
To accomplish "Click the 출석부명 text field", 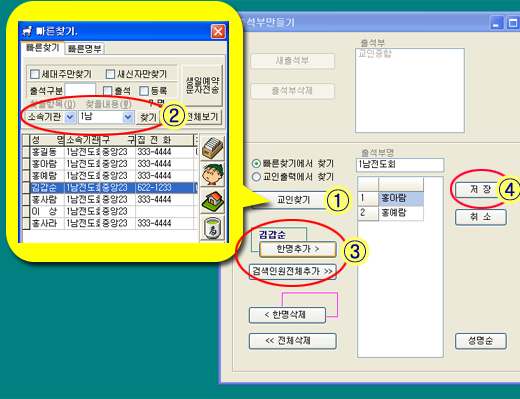I will click(400, 165).
